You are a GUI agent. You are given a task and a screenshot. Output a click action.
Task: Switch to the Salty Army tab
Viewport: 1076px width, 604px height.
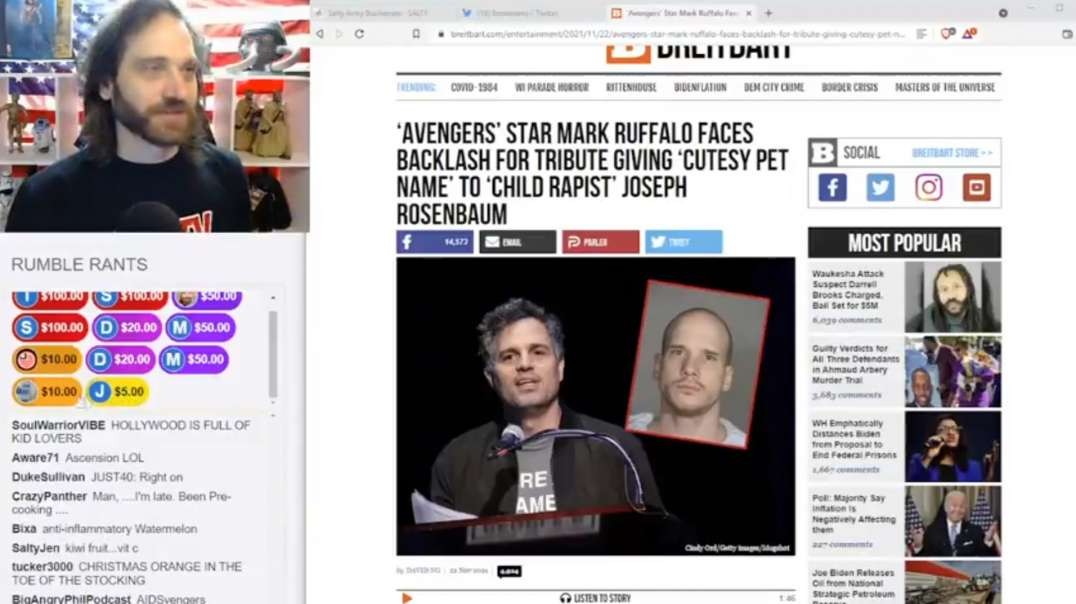pyautogui.click(x=376, y=13)
